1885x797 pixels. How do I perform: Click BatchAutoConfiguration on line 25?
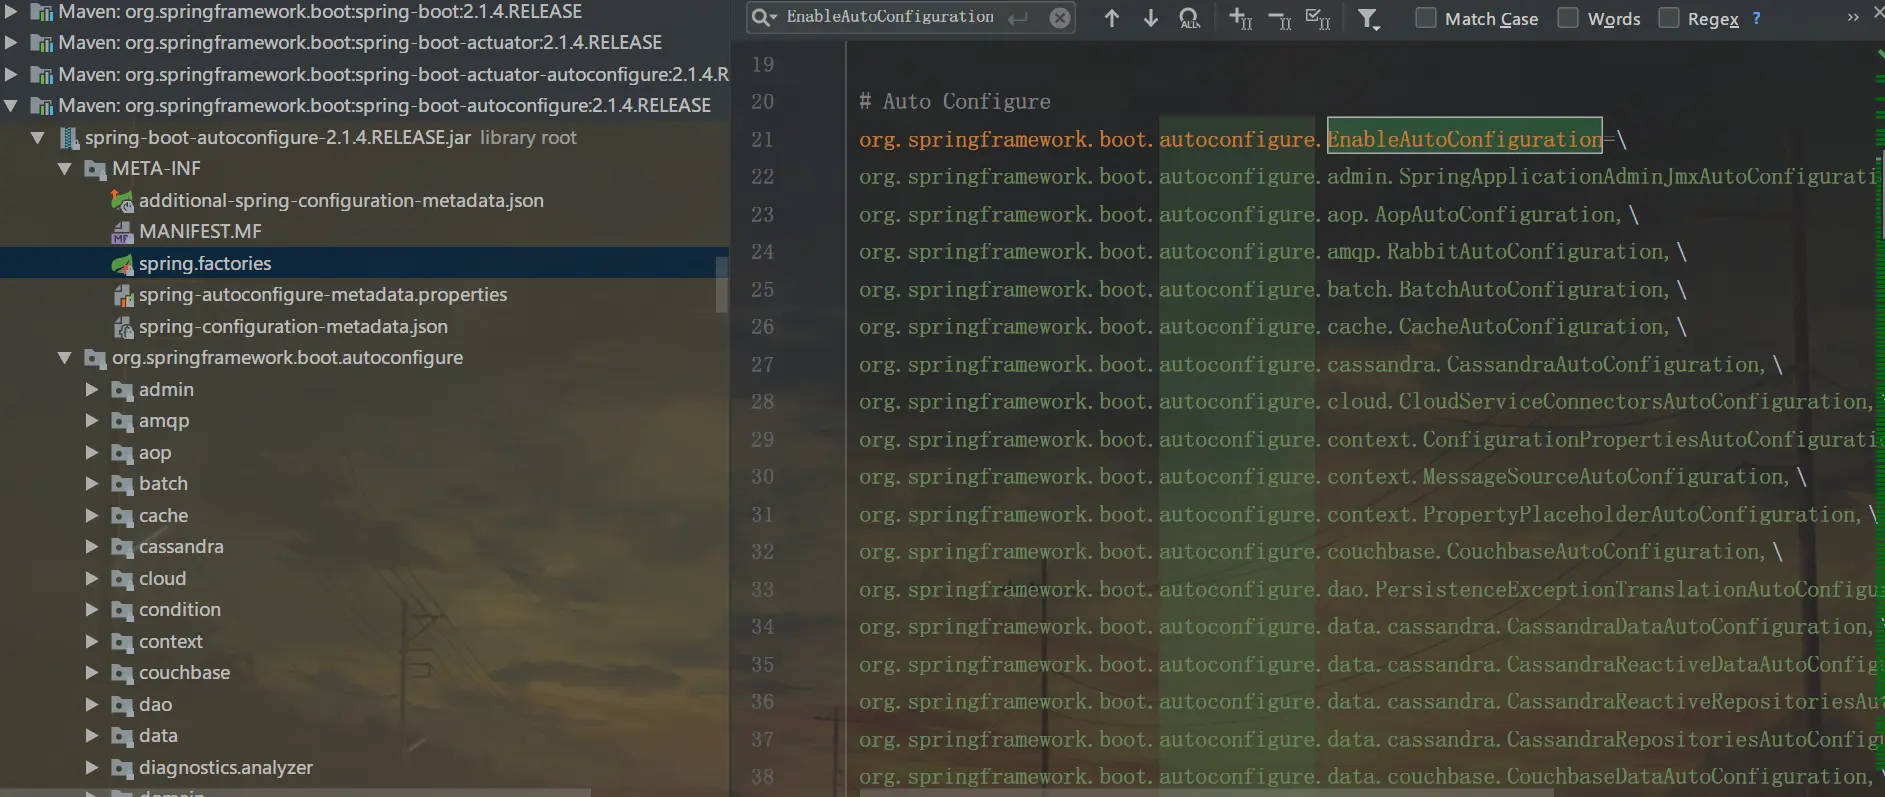pos(1531,289)
